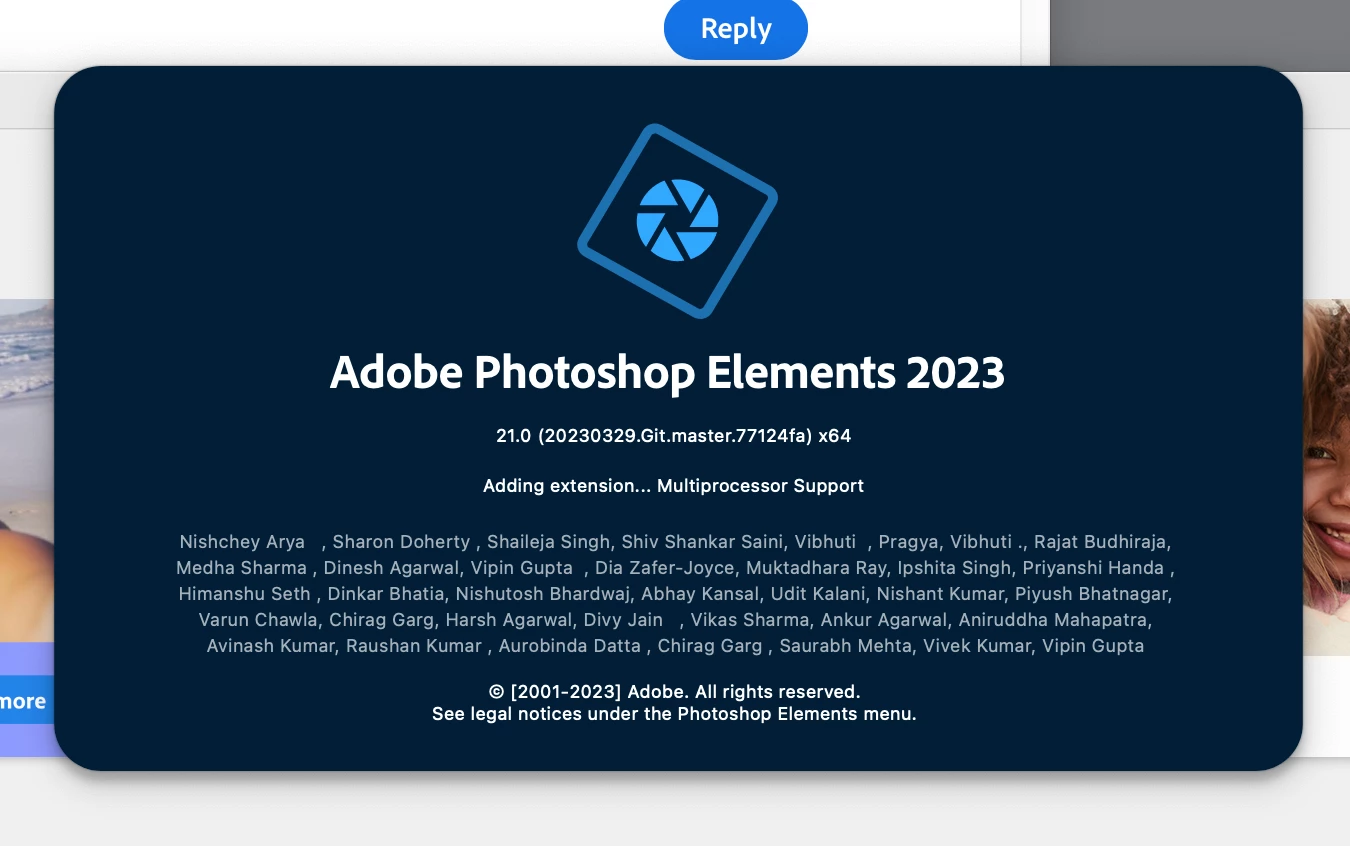1350x846 pixels.
Task: Click the name "Muktadhara Ray" in credits
Action: point(817,568)
